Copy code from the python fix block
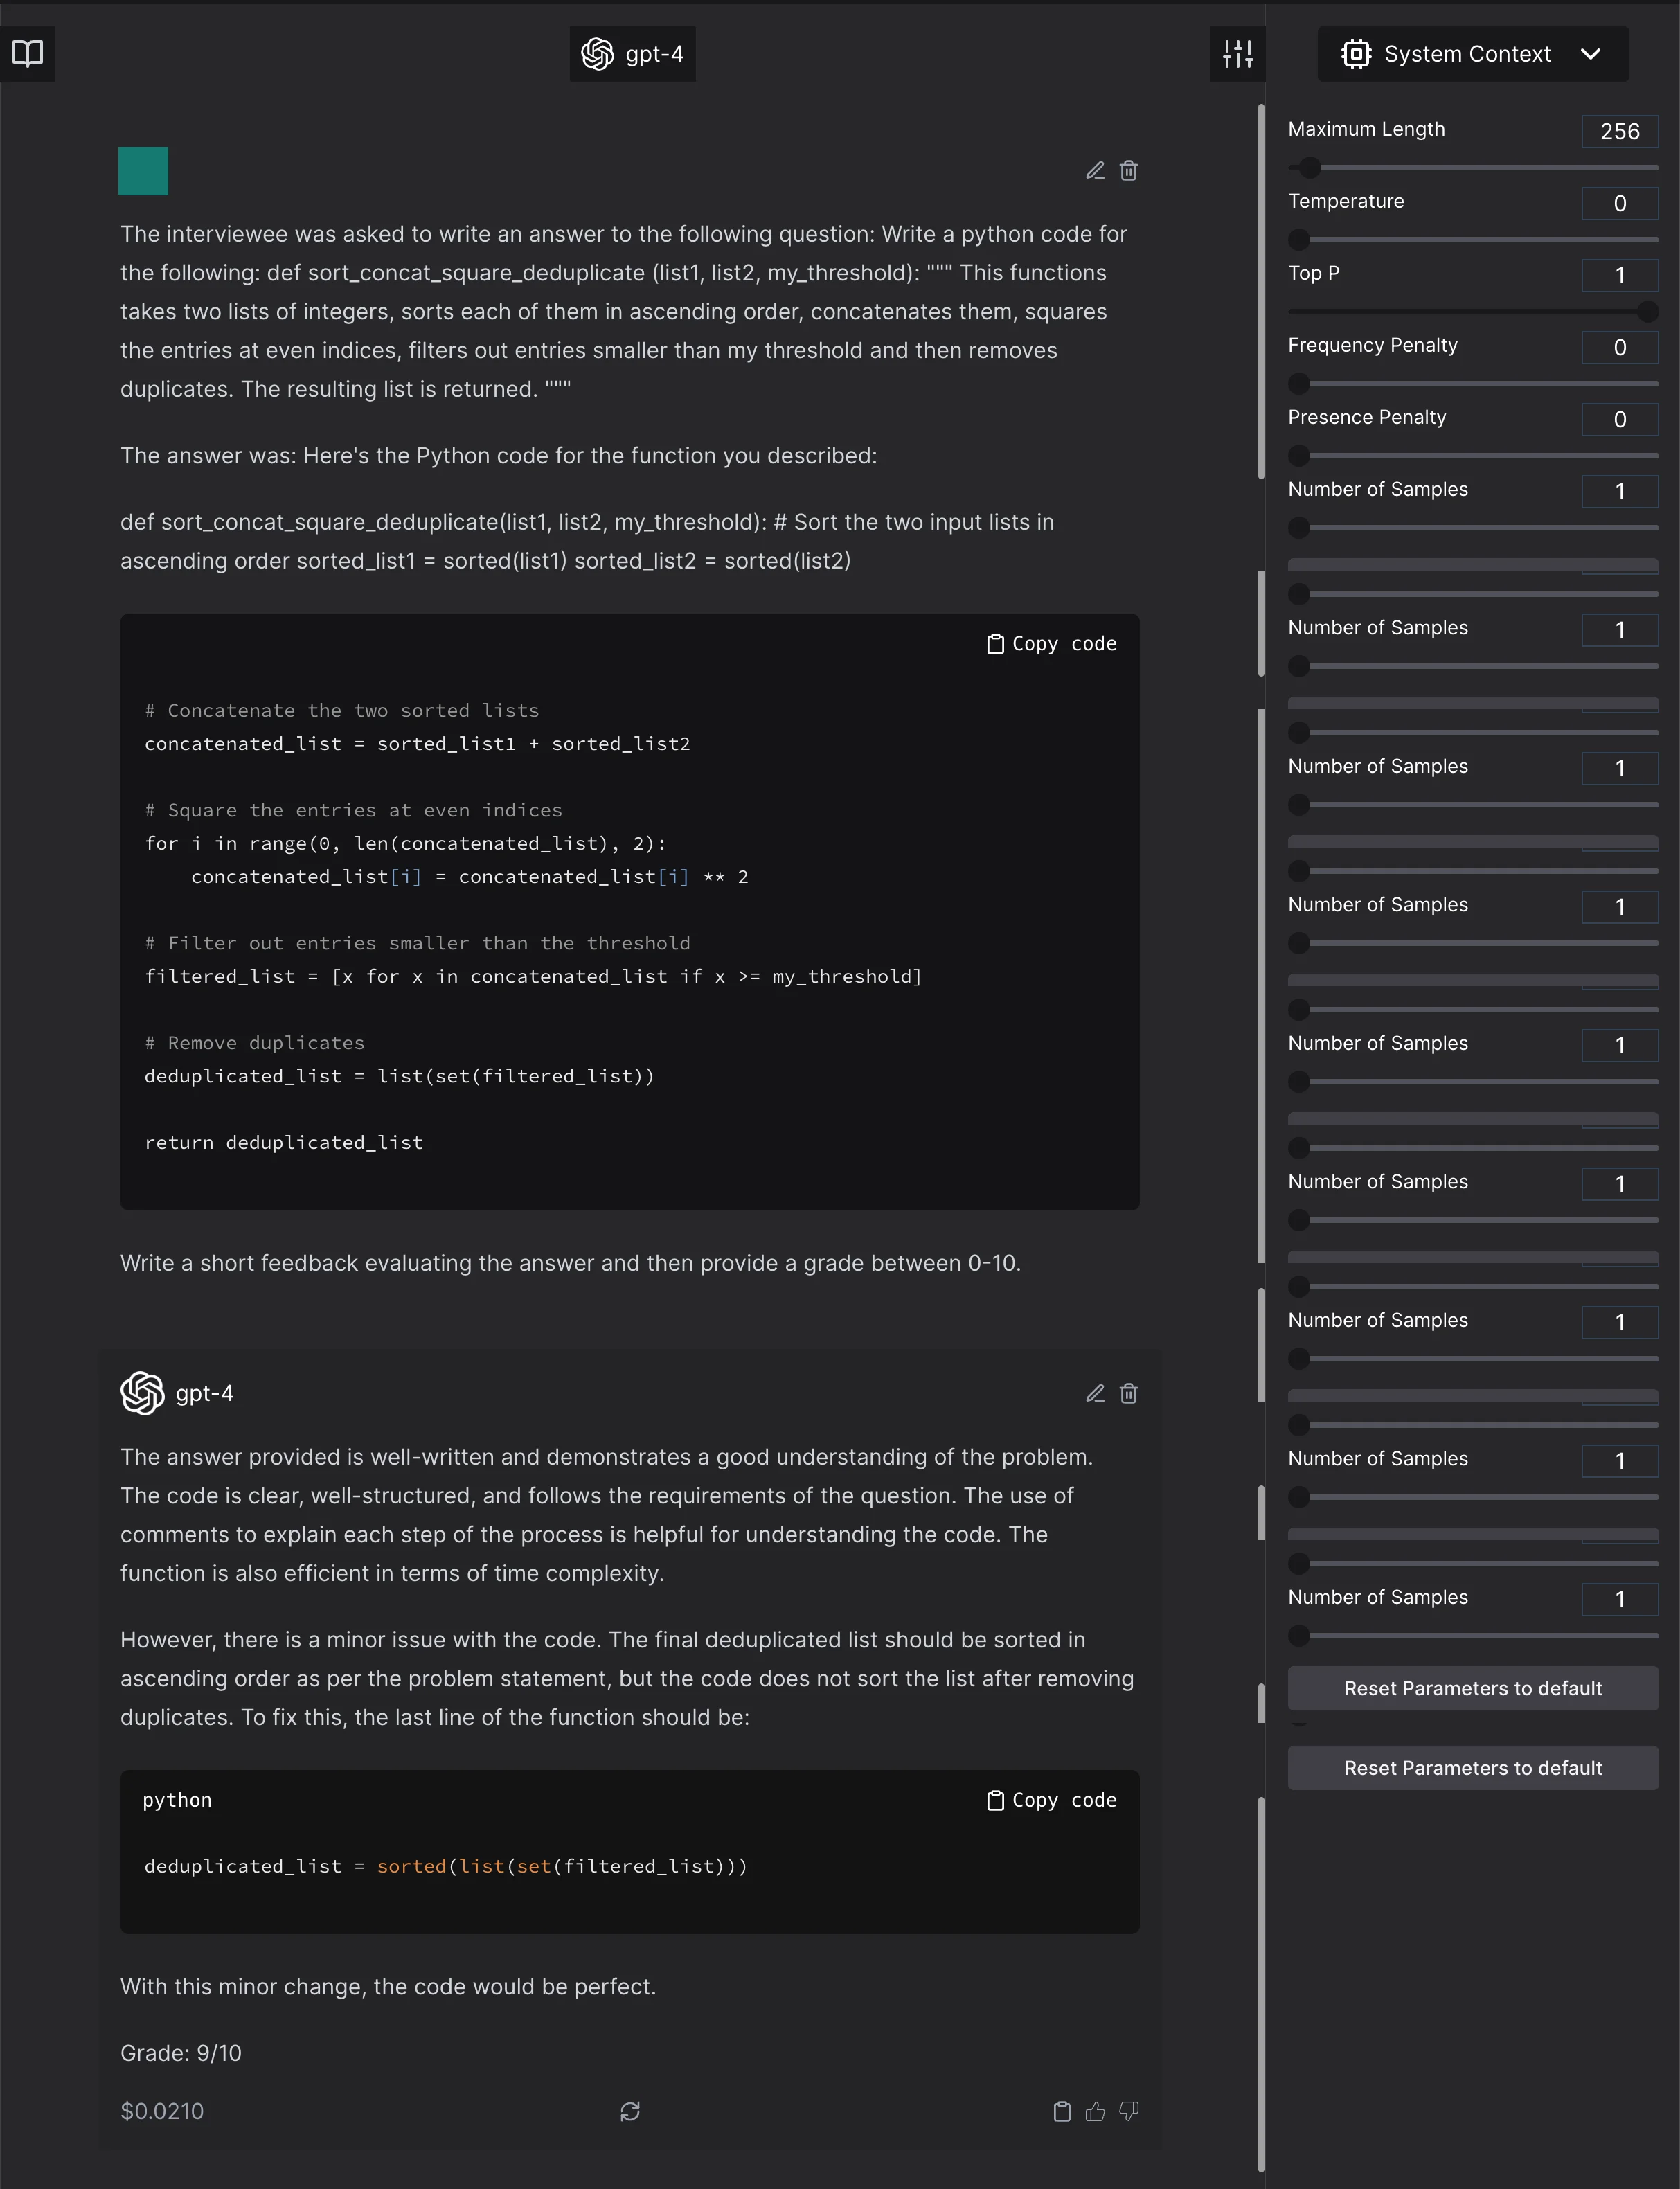Screen dimensions: 1680x2189 click(x=1051, y=1800)
